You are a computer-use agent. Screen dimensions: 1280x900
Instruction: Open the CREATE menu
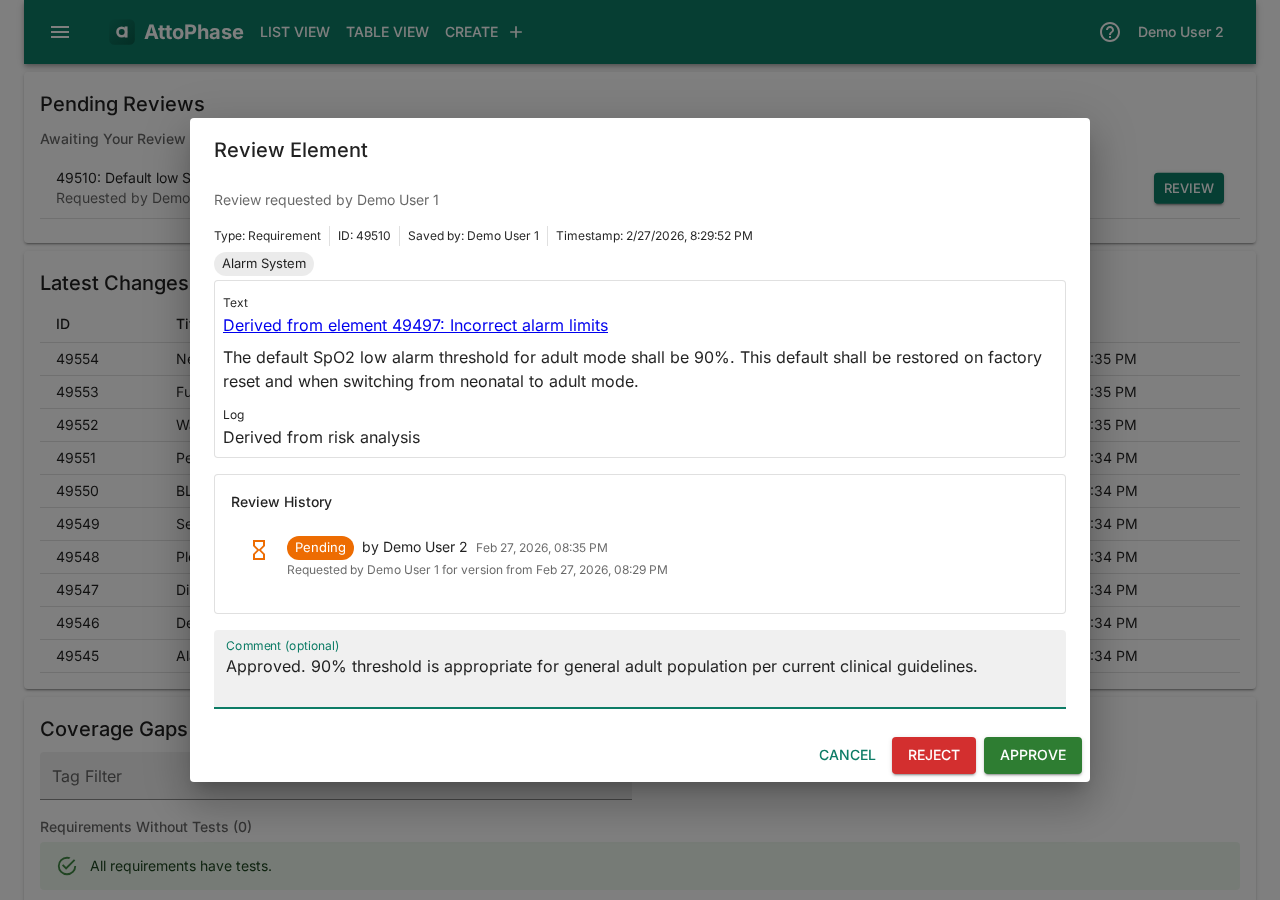point(471,31)
